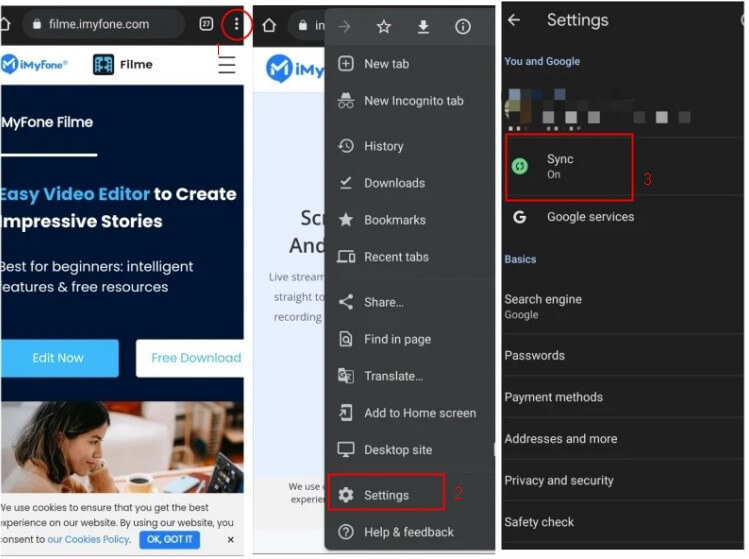Choose Find in page
The height and width of the screenshot is (559, 749).
coord(409,339)
